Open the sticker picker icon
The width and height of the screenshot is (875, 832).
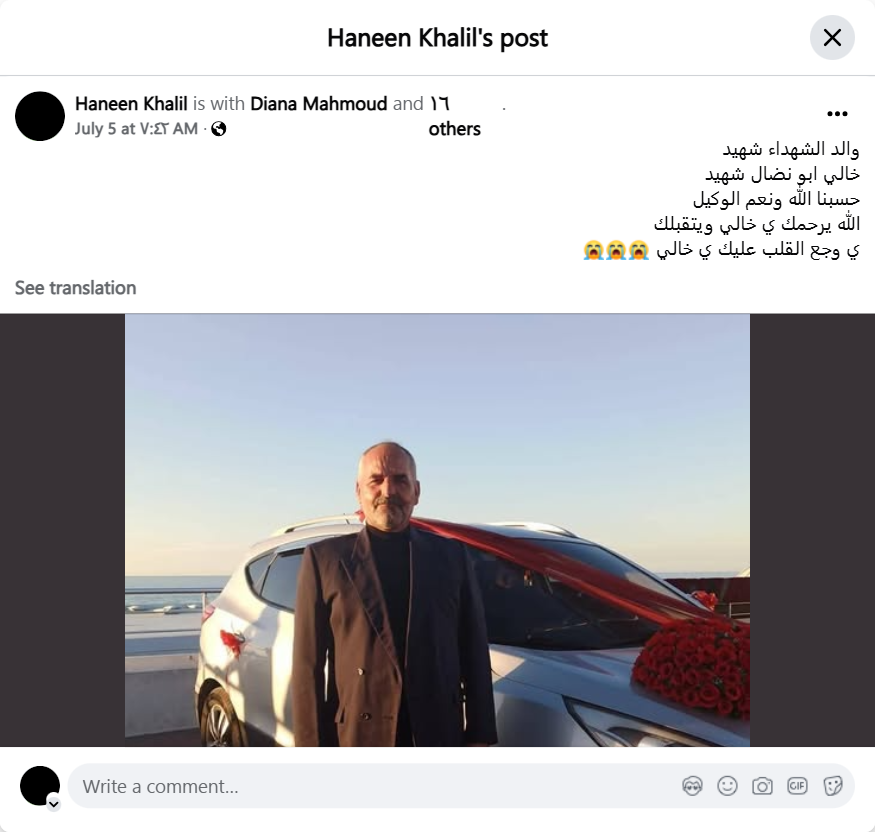(833, 786)
